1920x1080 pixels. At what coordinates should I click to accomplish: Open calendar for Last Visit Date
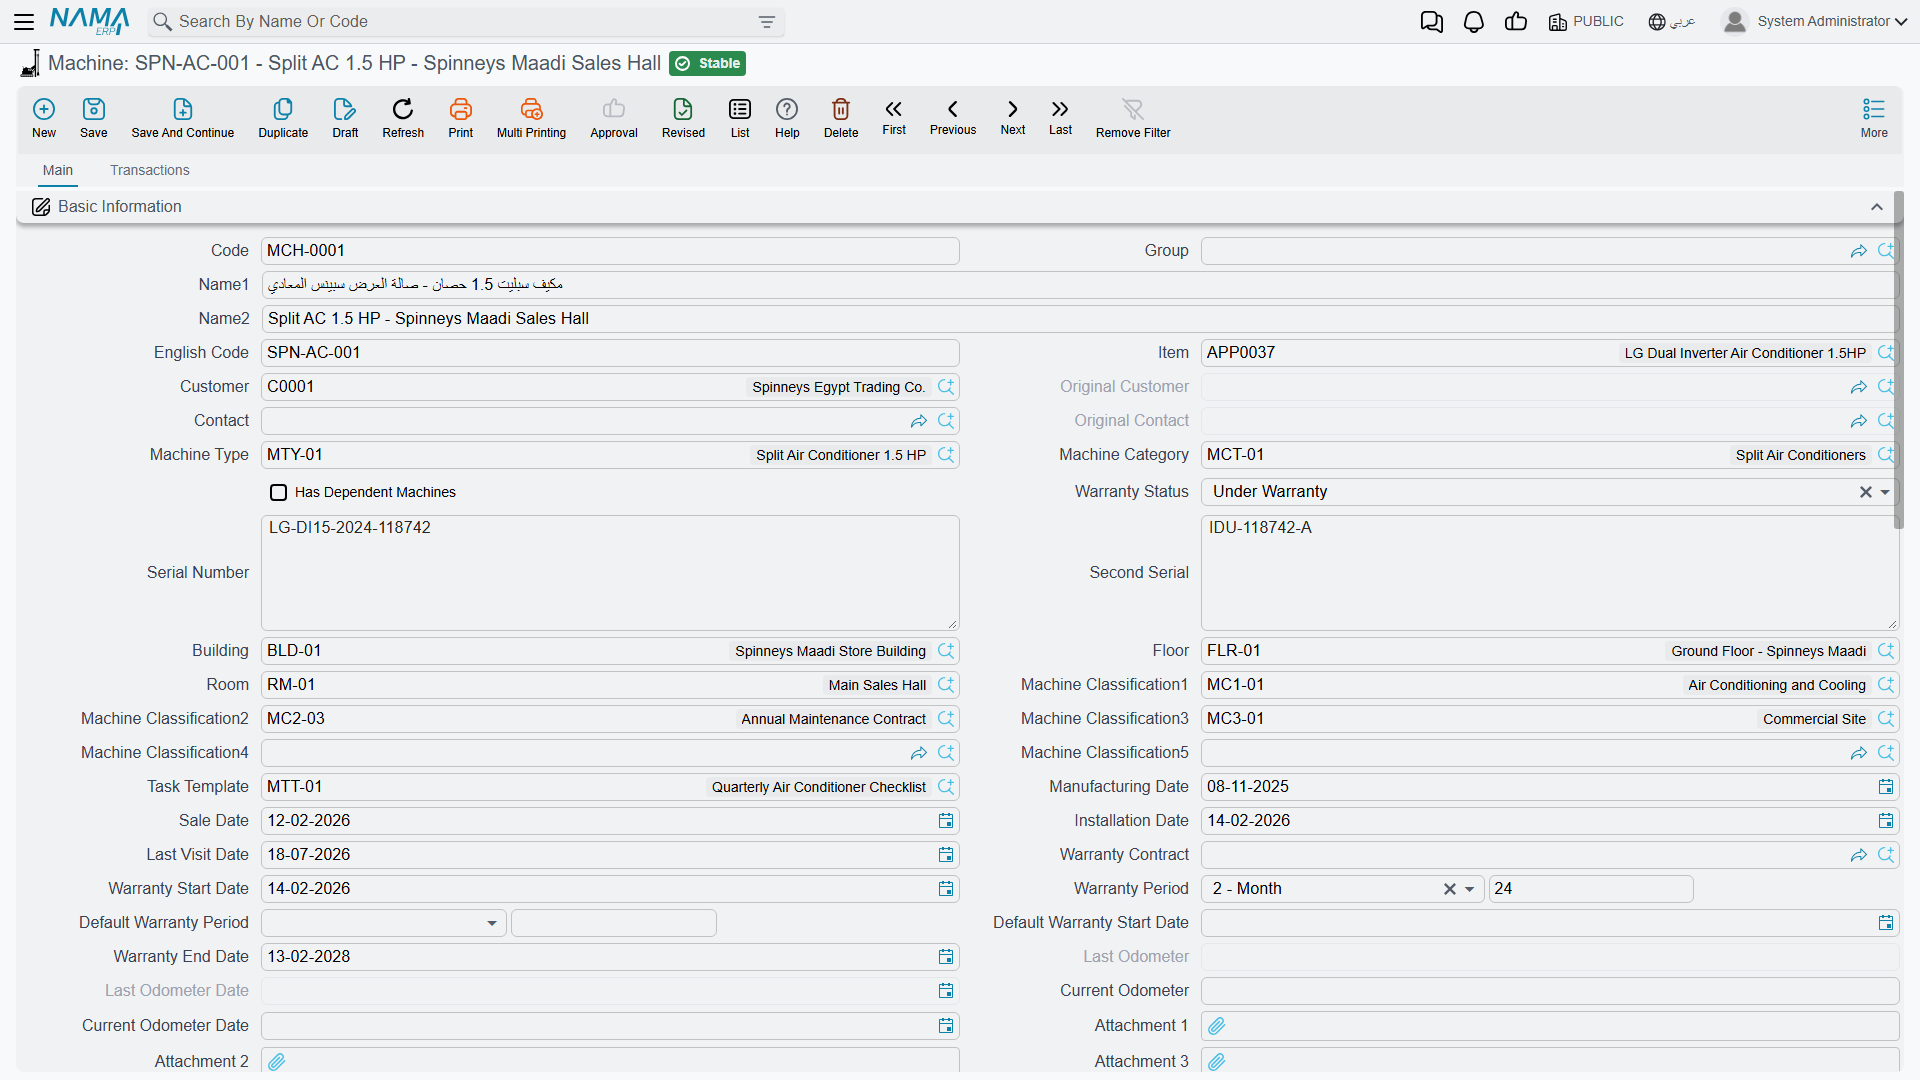pyautogui.click(x=946, y=855)
